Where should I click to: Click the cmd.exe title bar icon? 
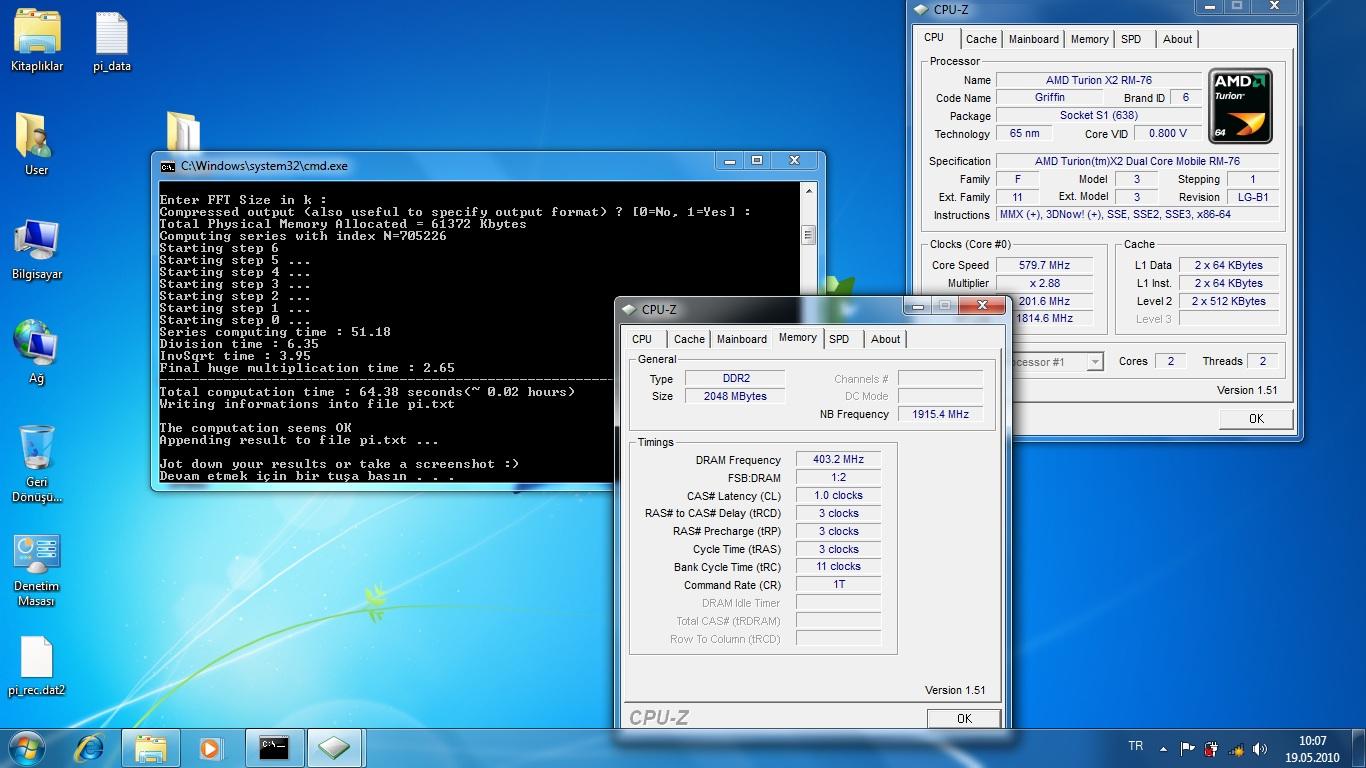pos(168,166)
